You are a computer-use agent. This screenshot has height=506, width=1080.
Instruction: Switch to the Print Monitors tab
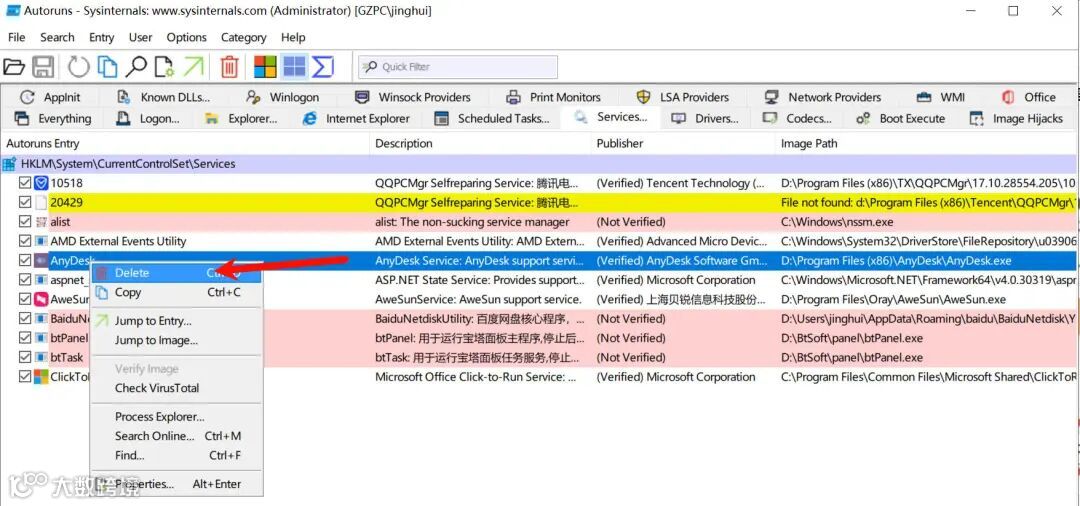tap(554, 97)
